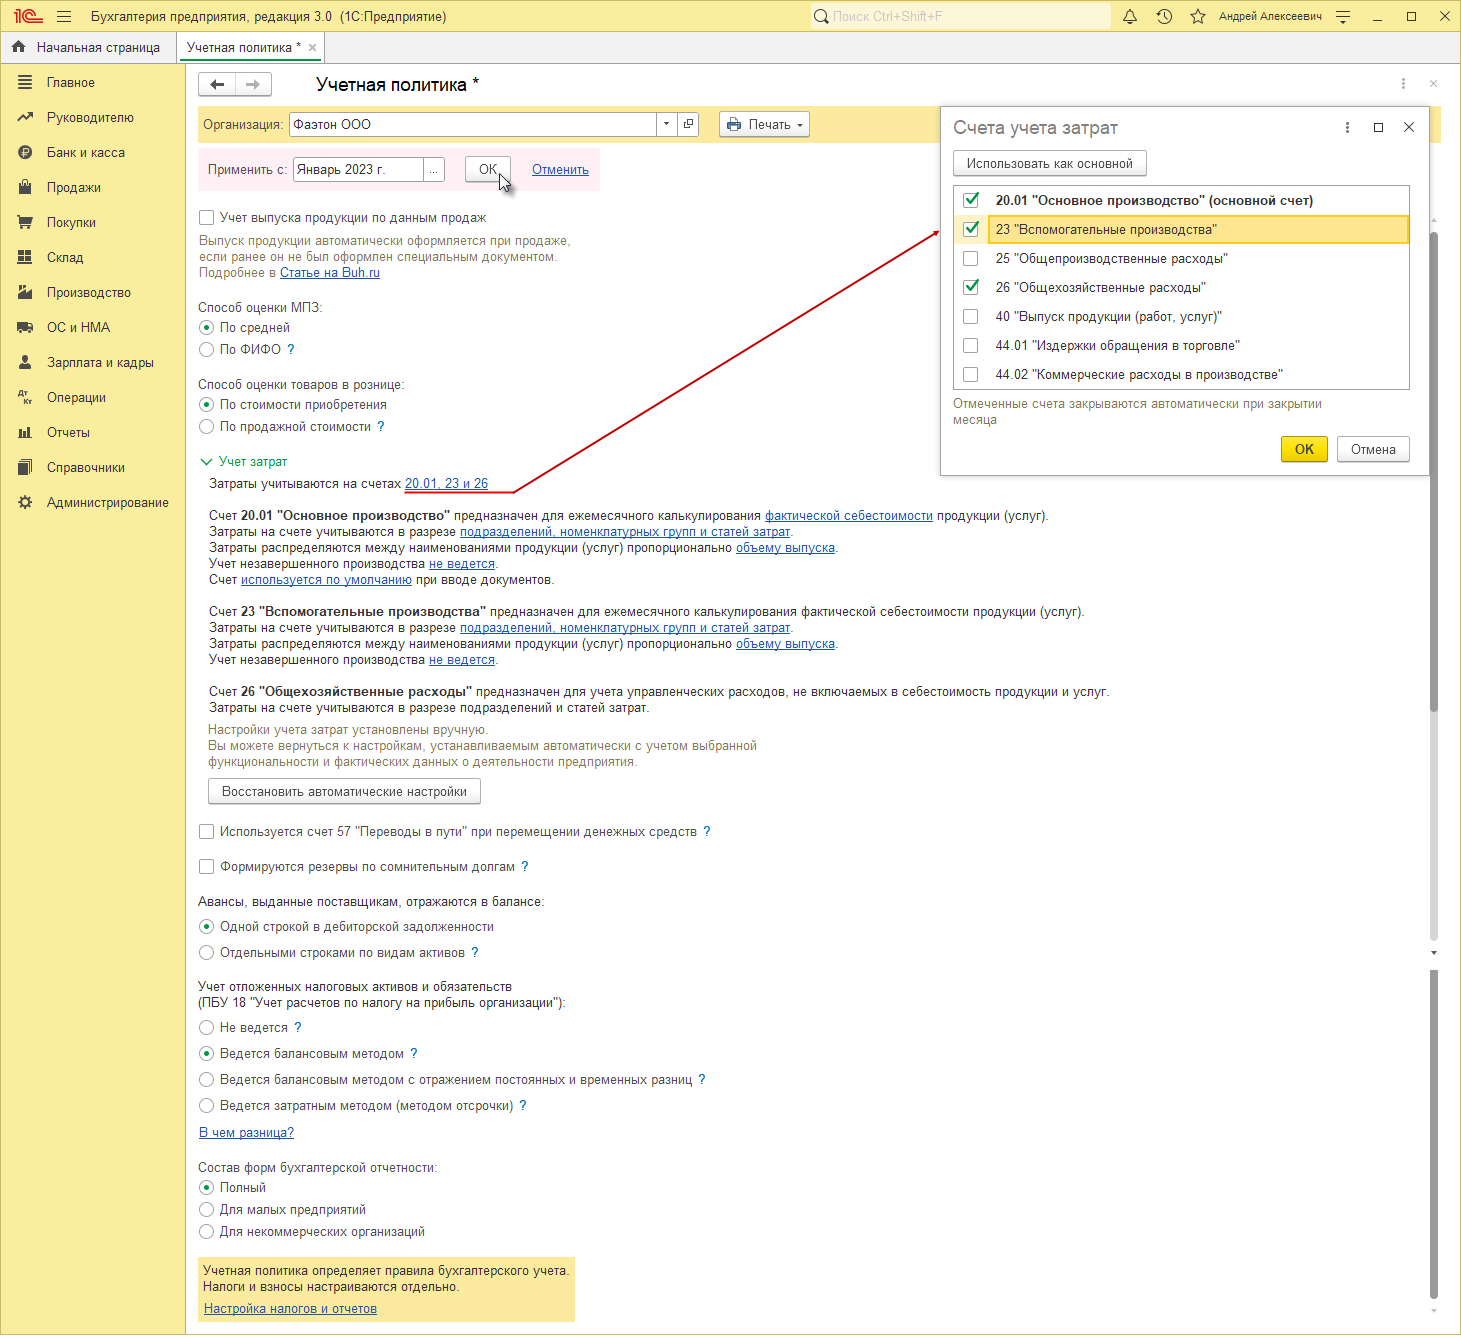The image size is (1461, 1337).
Task: Switch to Начальная страница tab
Action: [x=88, y=47]
